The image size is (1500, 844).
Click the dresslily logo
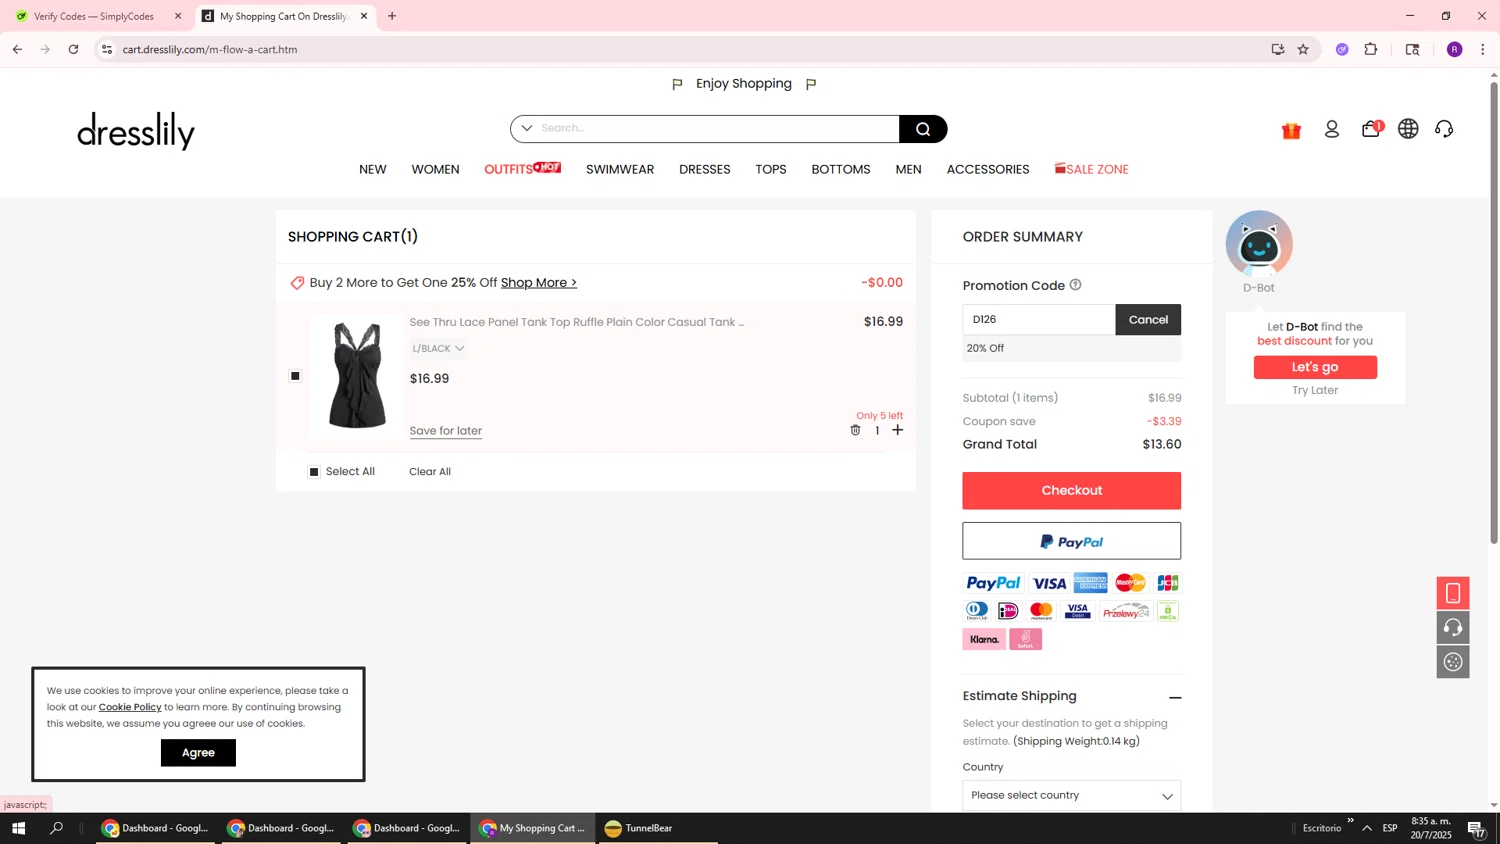(x=136, y=131)
